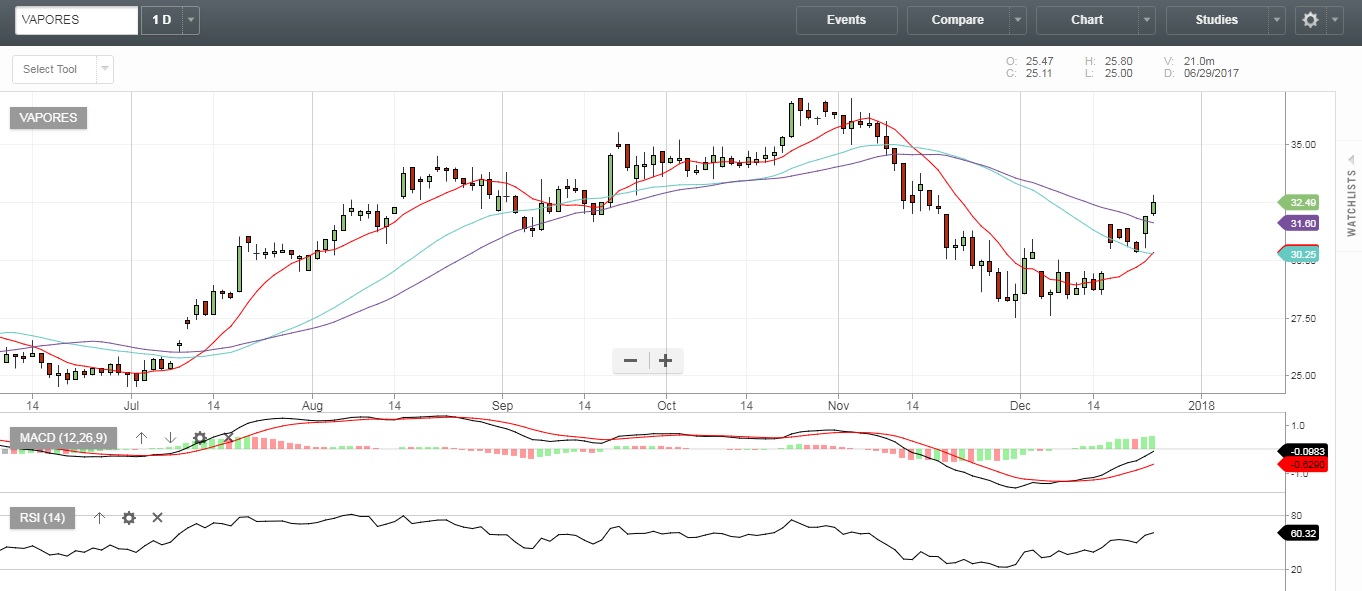Click the VAPORES symbol input field

76,20
